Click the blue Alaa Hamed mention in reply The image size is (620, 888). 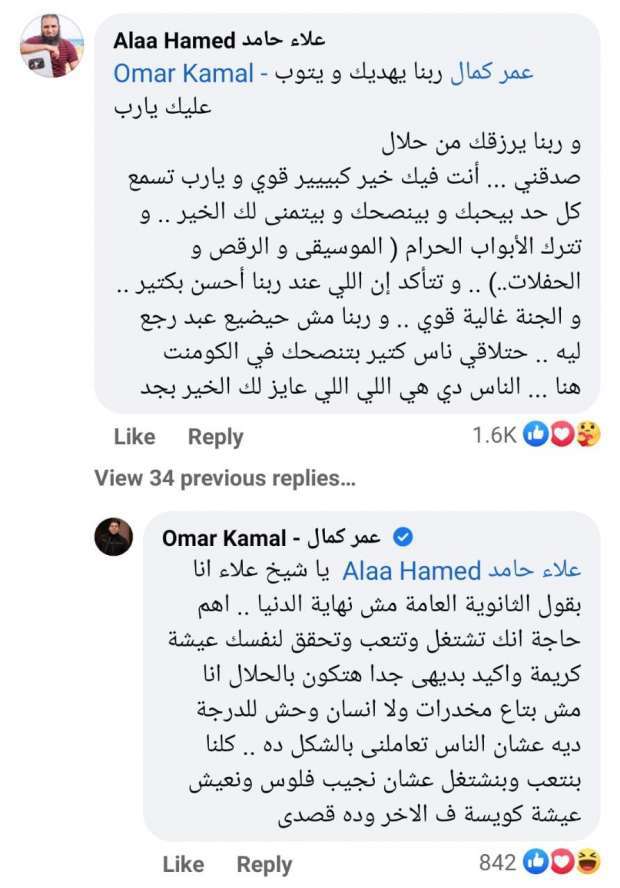[461, 571]
